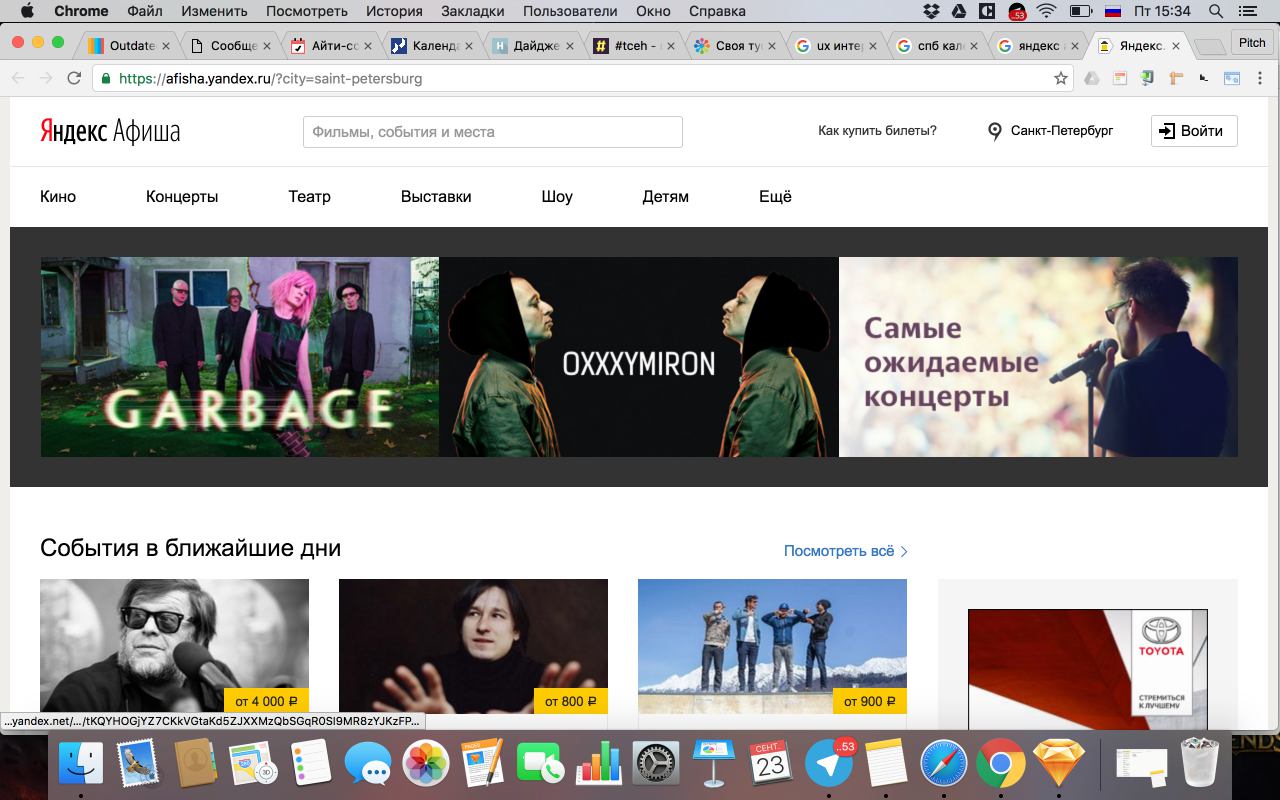Go to the Театр section
Screen dimensions: 1280x800
tap(309, 197)
